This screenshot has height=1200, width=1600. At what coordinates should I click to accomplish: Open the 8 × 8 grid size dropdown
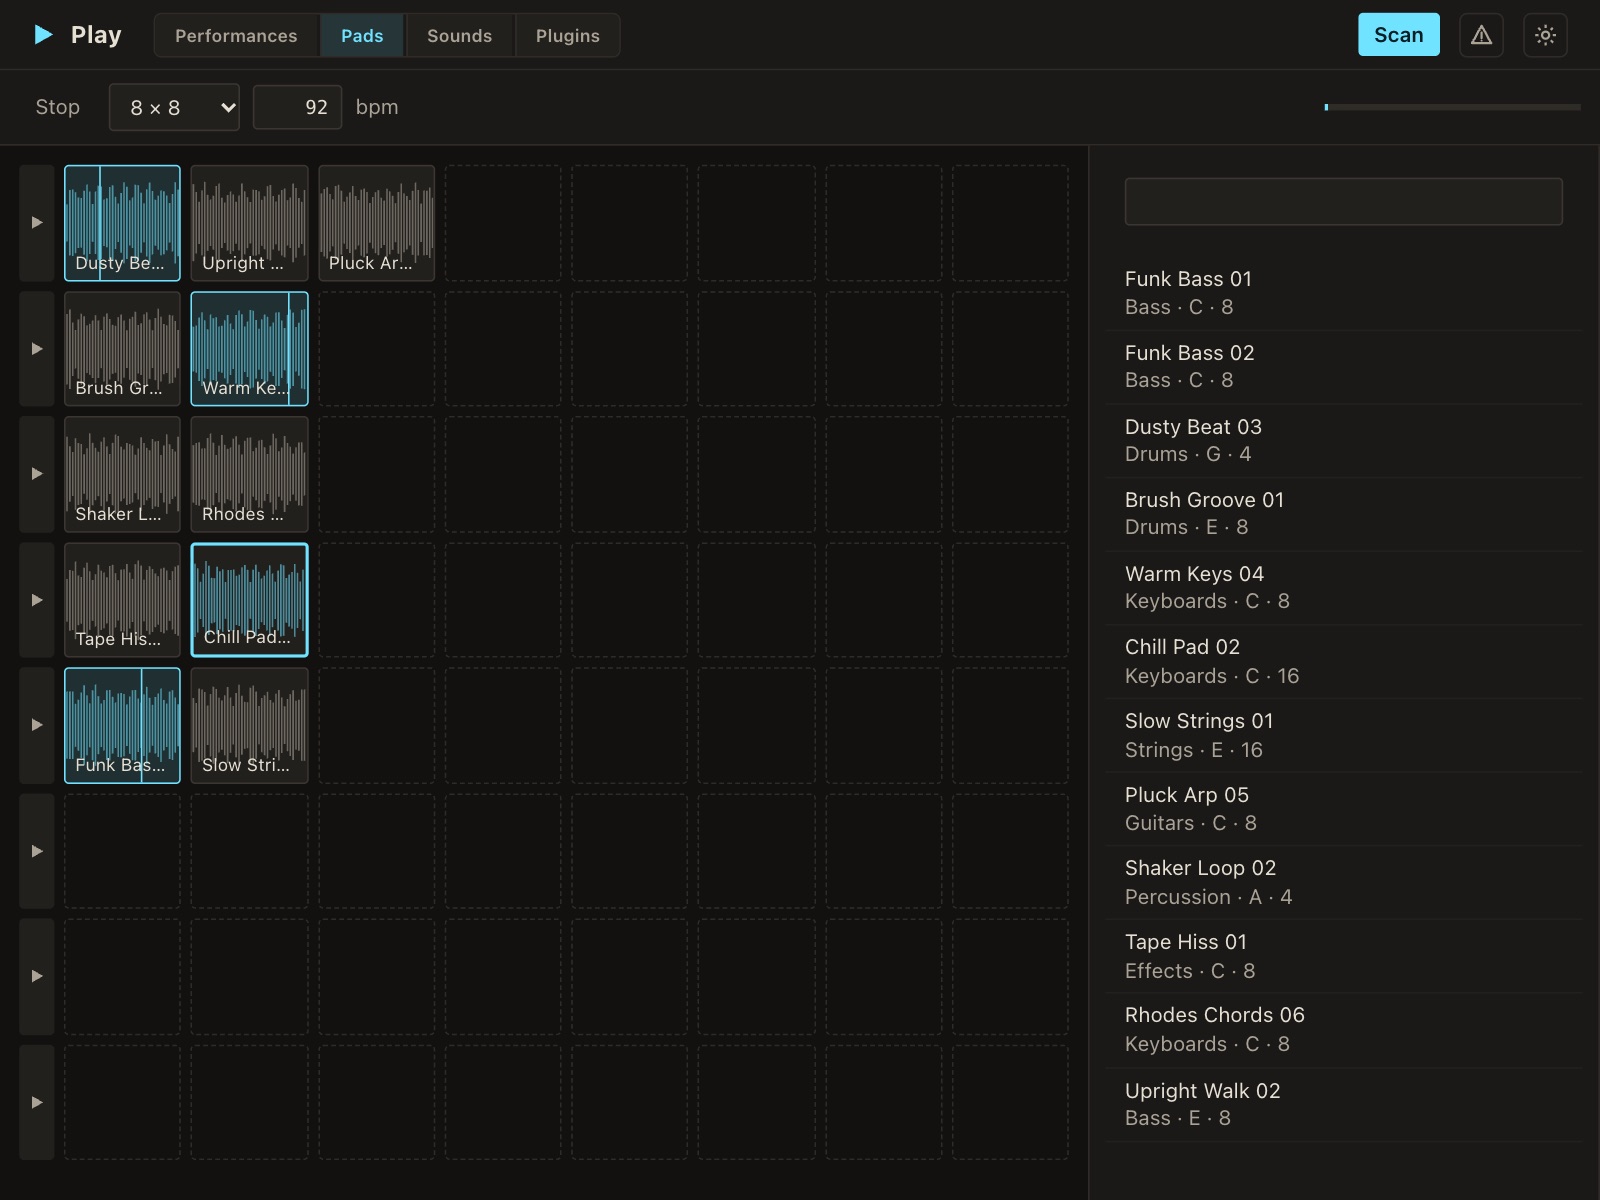point(174,107)
